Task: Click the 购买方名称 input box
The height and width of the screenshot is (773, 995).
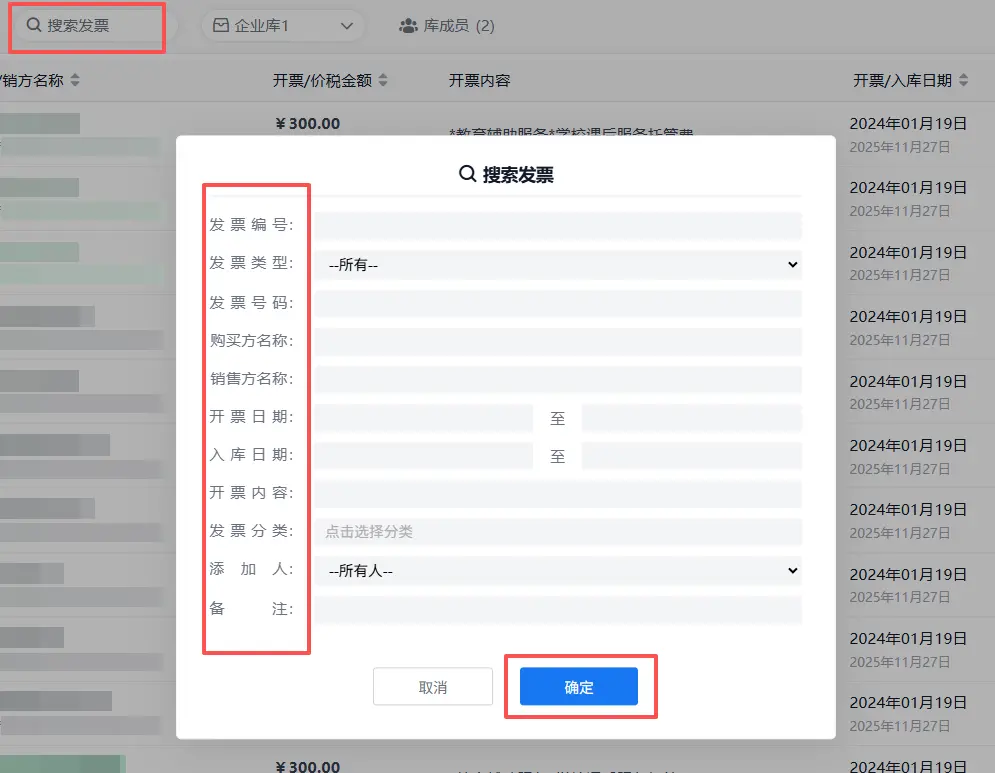Action: point(558,342)
